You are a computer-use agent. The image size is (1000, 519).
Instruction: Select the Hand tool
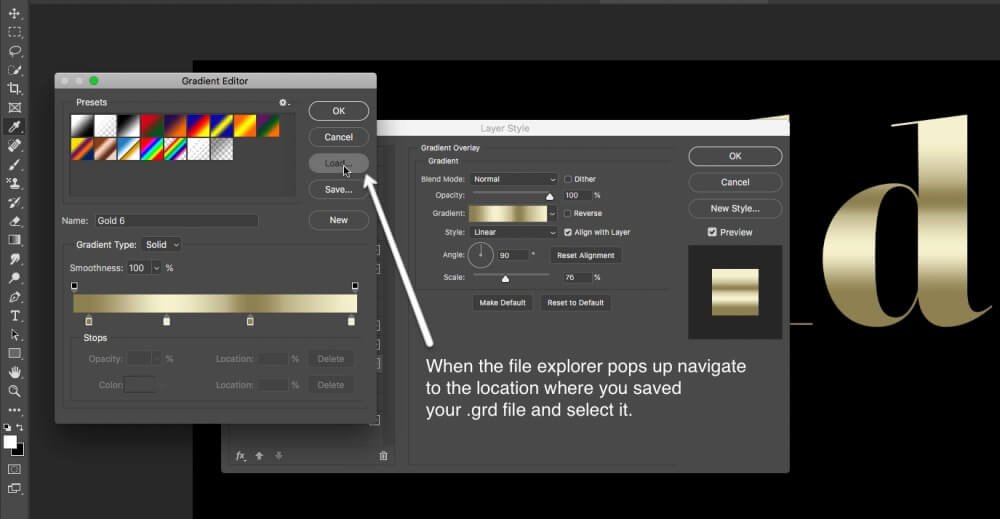pos(15,372)
